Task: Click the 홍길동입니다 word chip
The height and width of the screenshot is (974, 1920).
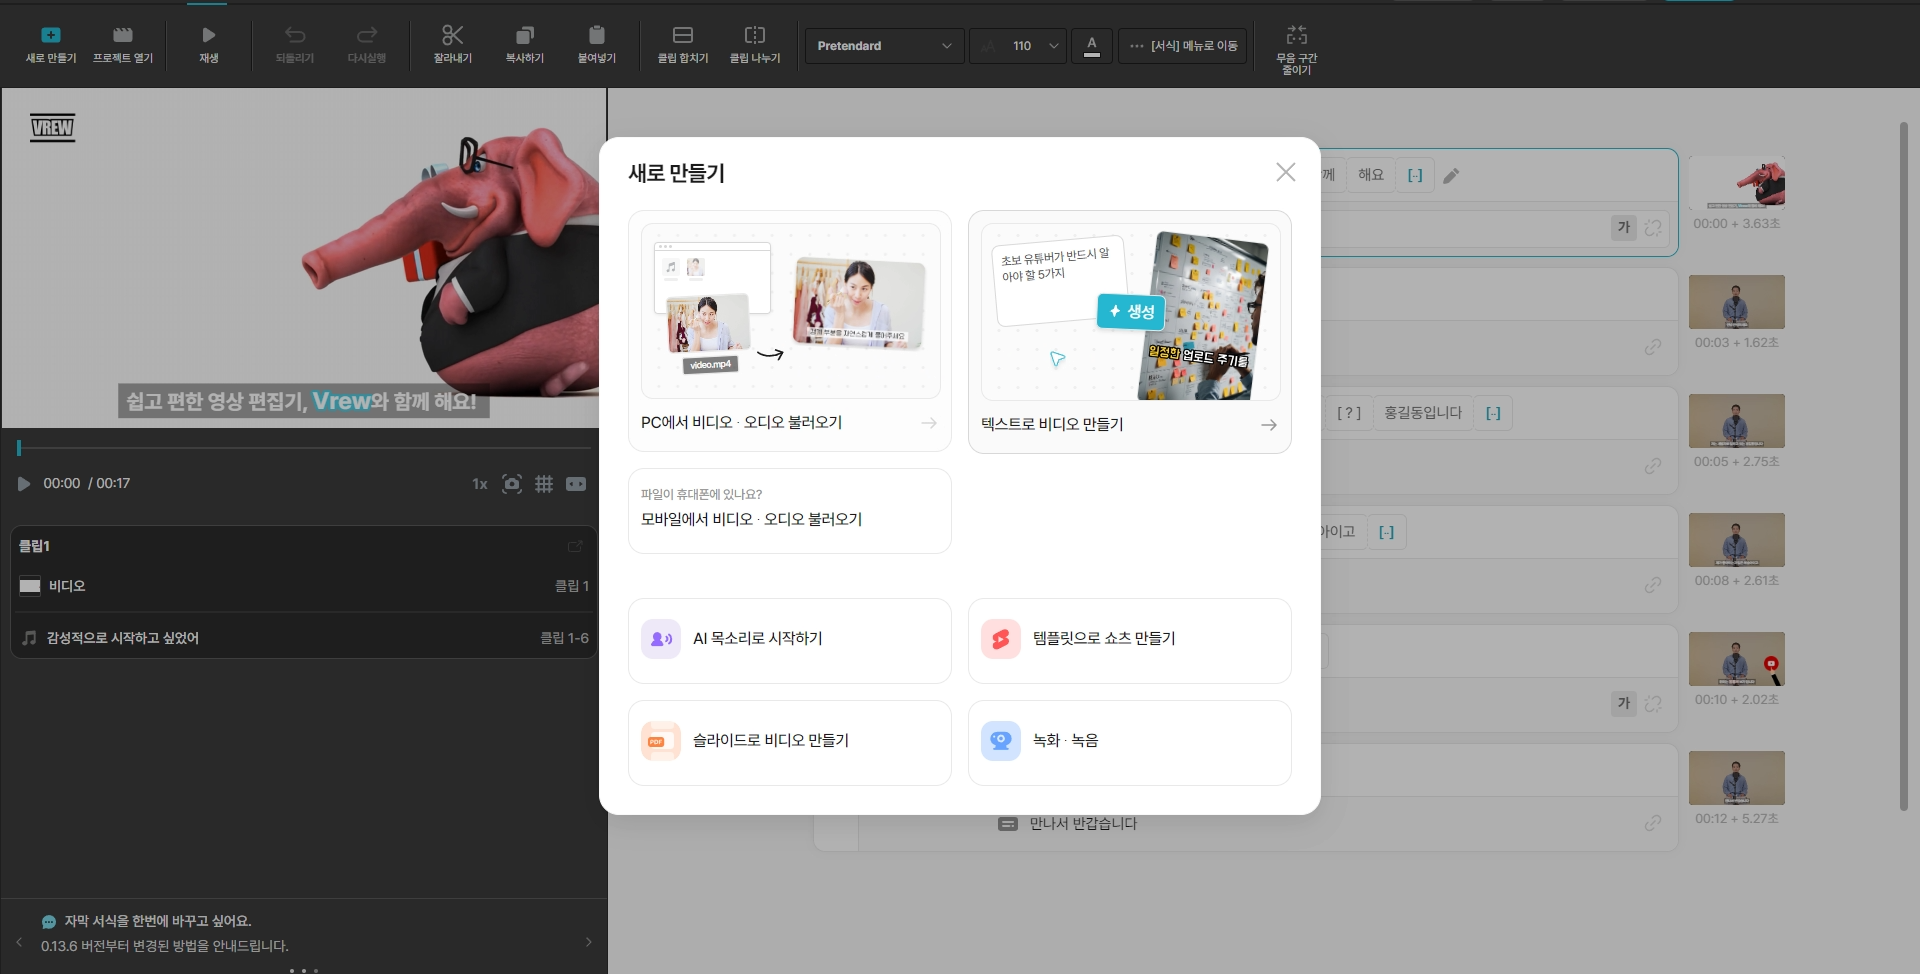Action: (x=1423, y=413)
